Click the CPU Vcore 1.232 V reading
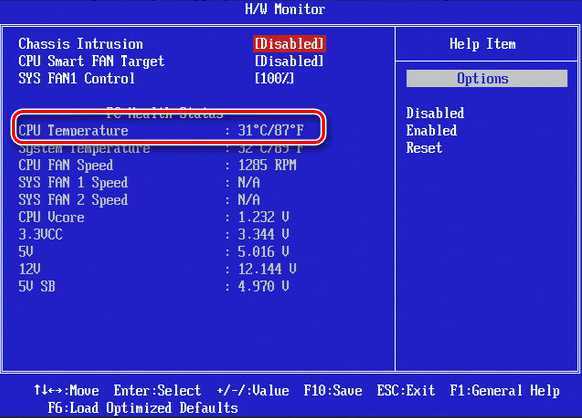Image resolution: width=582 pixels, height=418 pixels. (263, 217)
